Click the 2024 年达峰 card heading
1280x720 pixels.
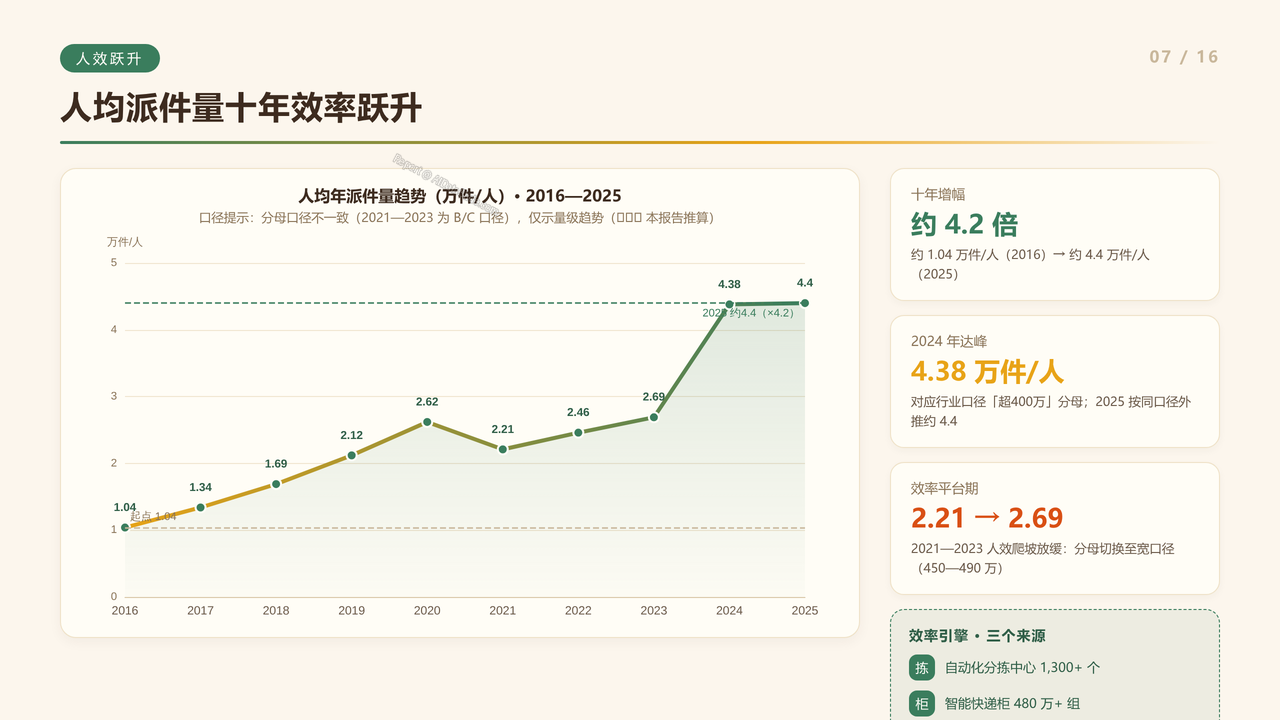pos(949,341)
